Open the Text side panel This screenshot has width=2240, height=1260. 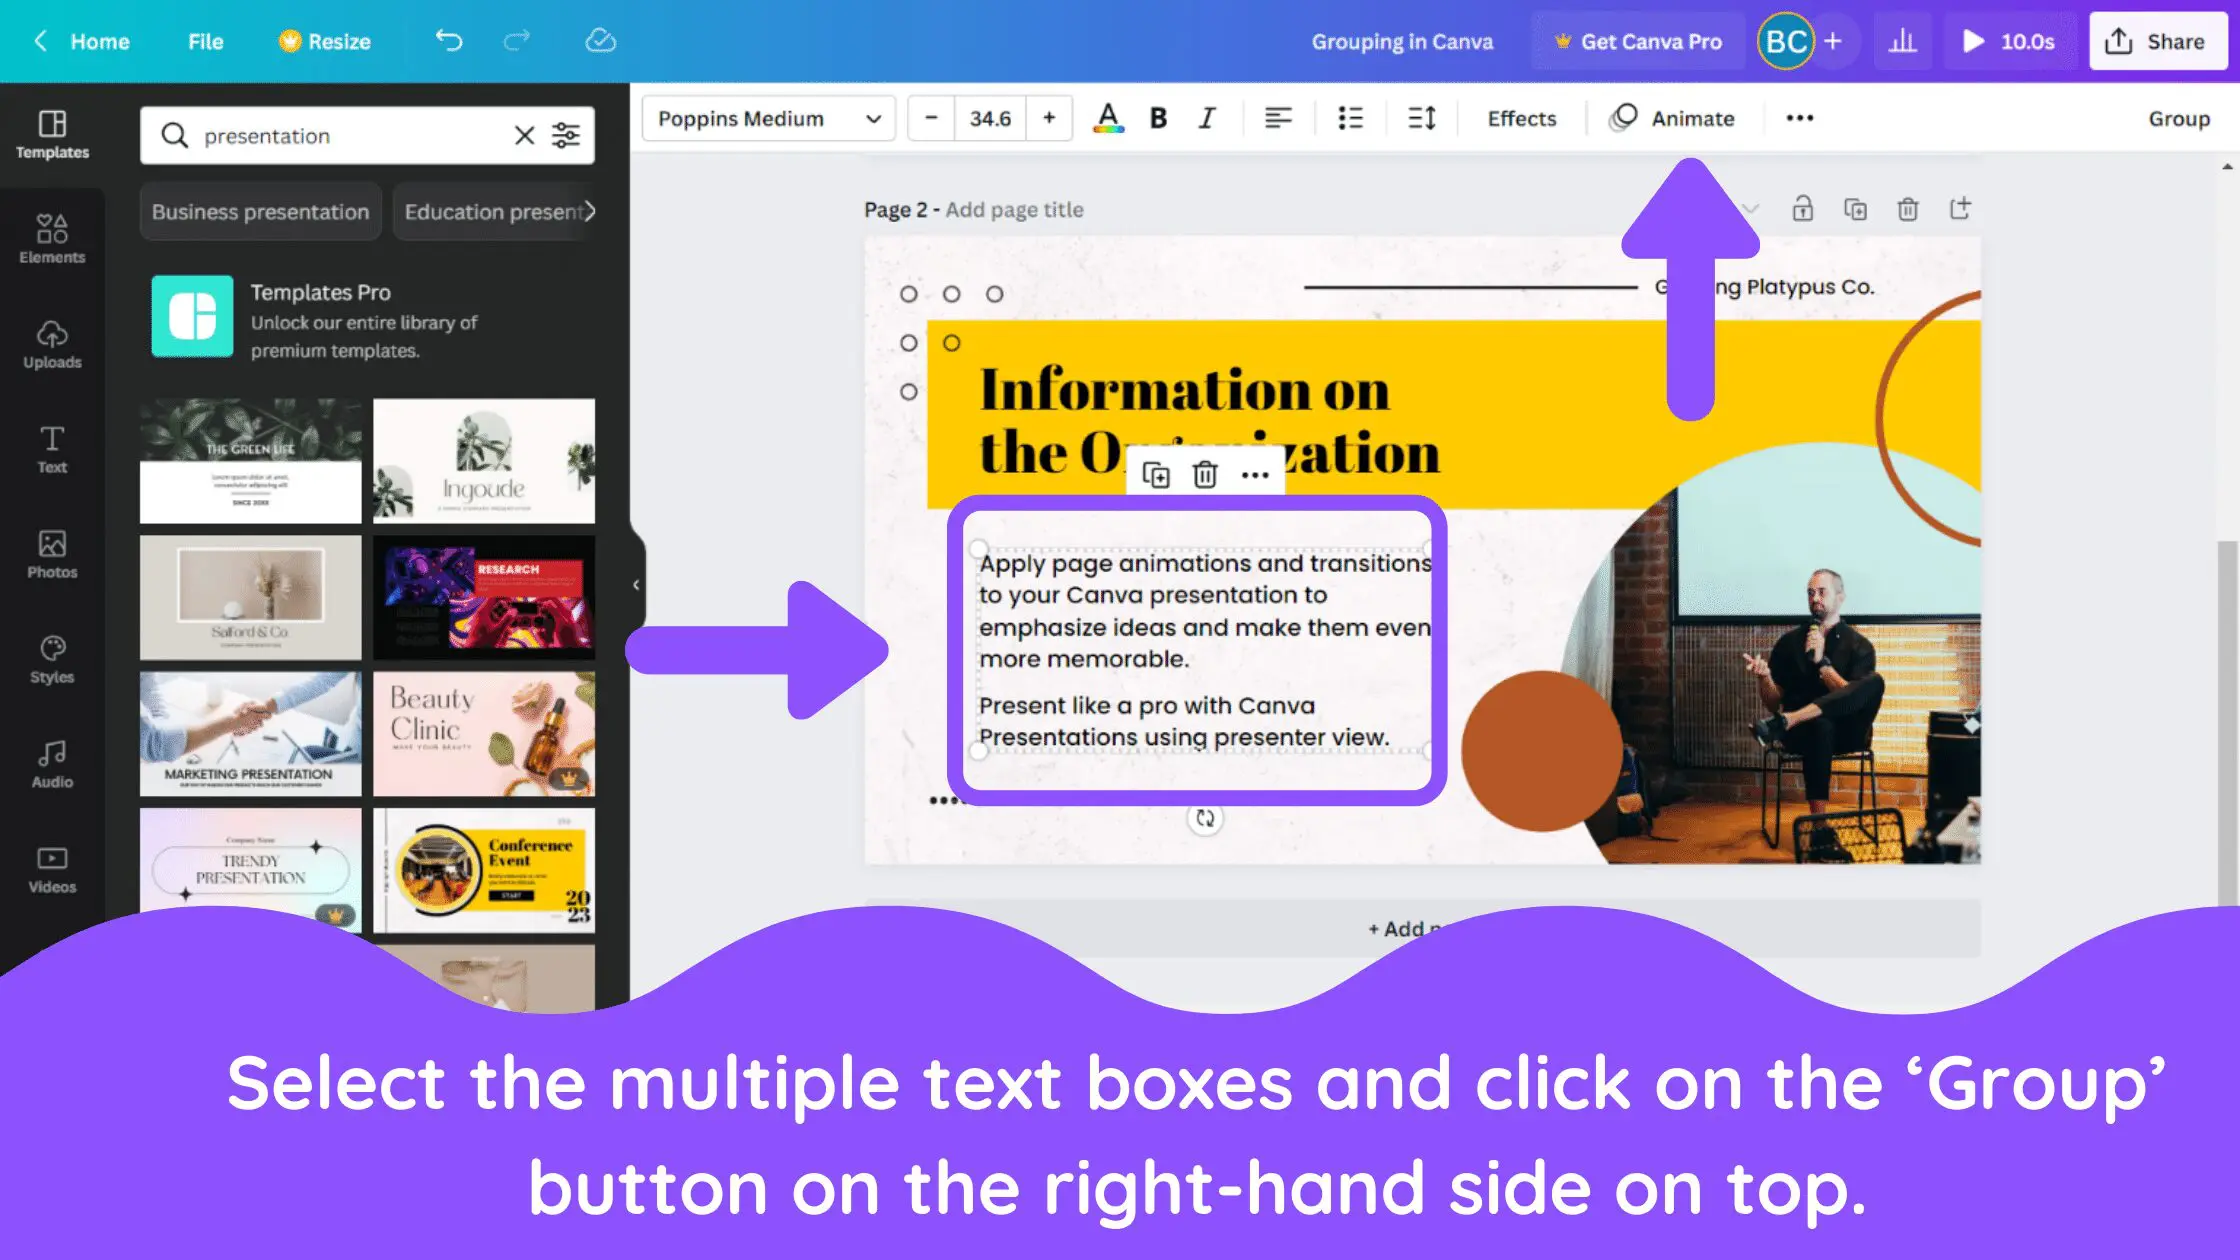click(52, 449)
